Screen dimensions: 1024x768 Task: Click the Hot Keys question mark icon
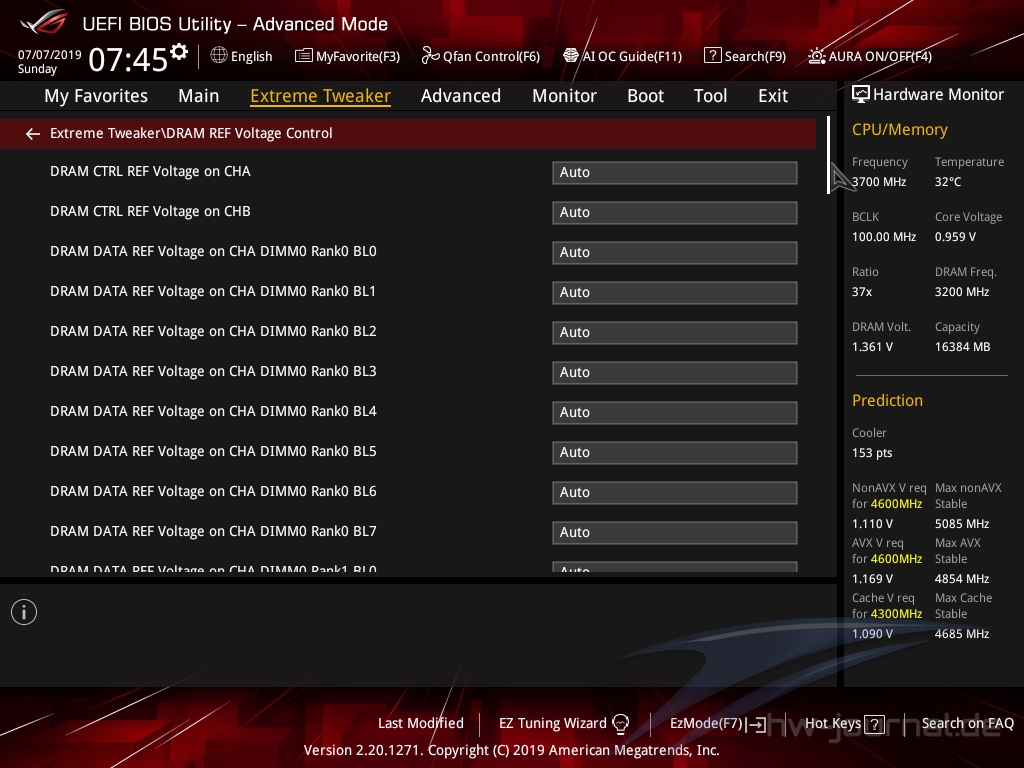874,724
